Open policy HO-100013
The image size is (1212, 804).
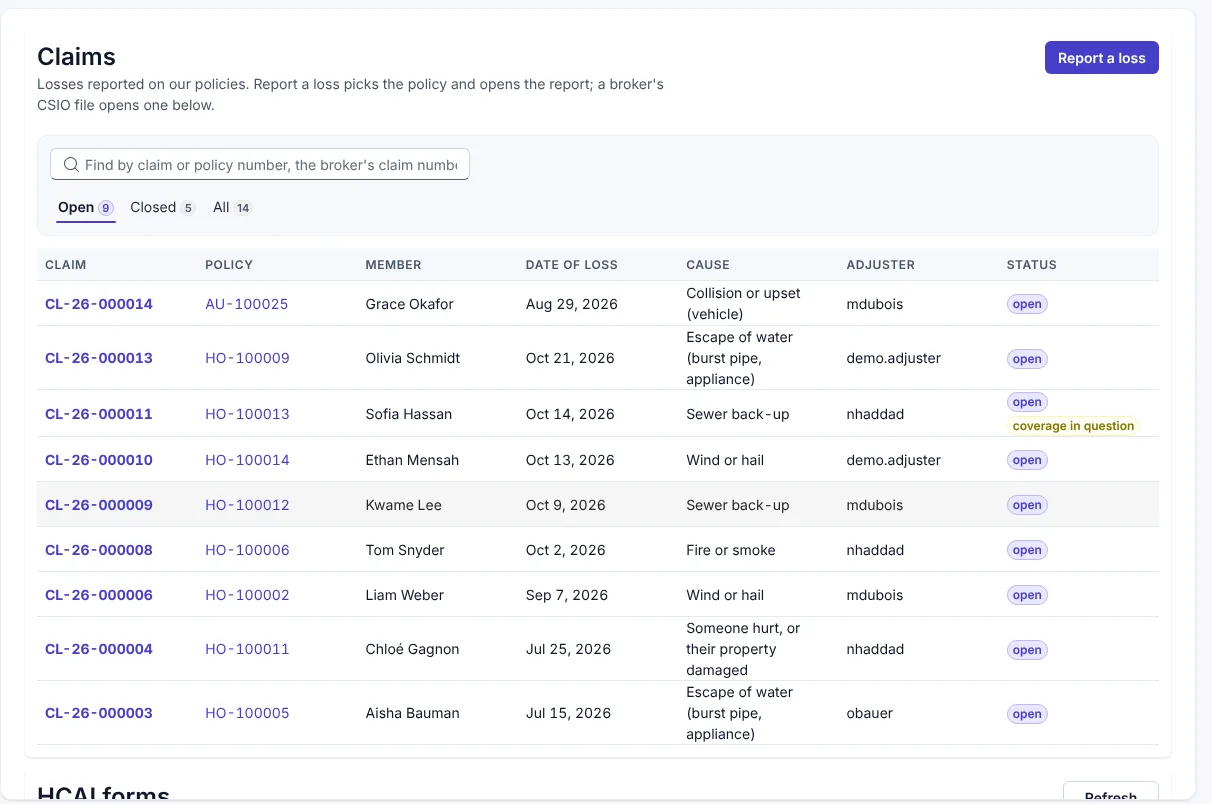point(247,414)
